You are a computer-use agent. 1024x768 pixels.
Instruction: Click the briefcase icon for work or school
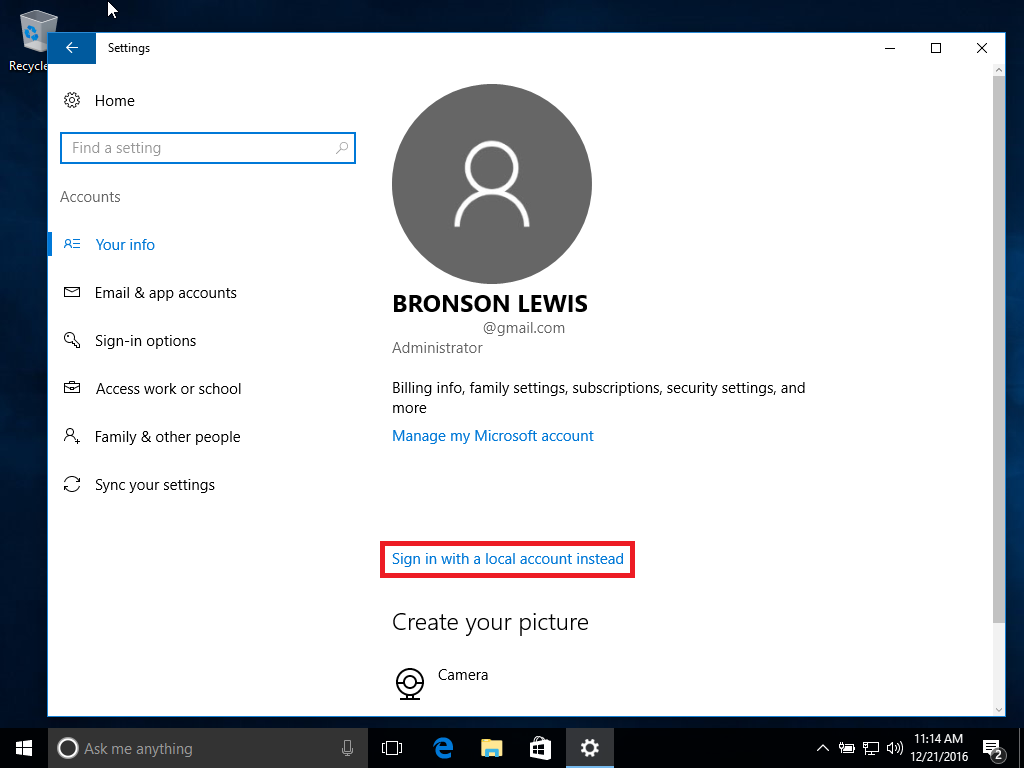point(72,387)
